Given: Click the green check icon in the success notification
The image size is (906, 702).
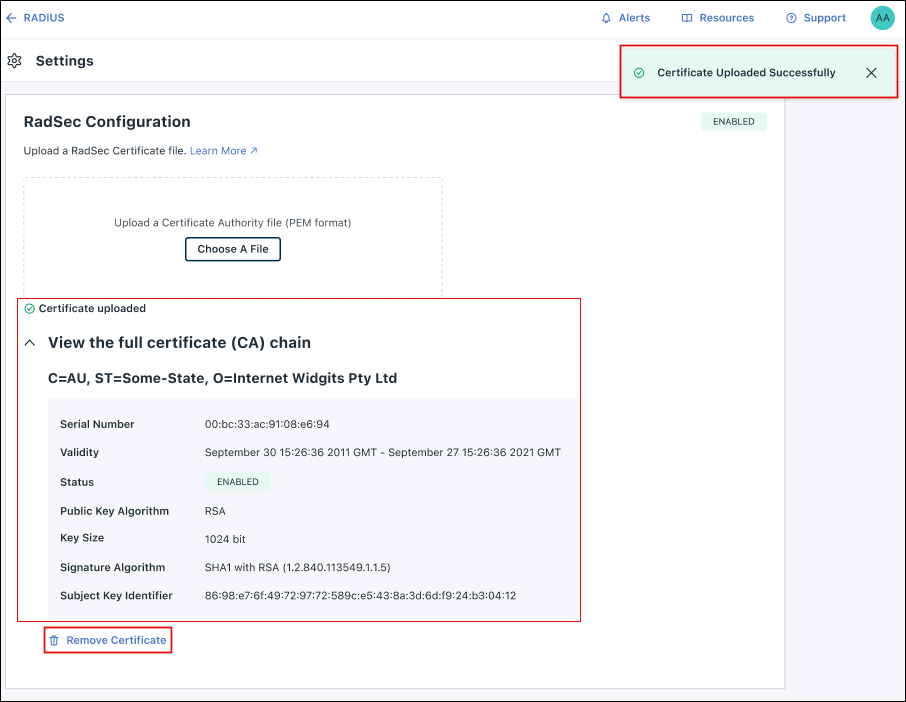Looking at the screenshot, I should tap(639, 73).
